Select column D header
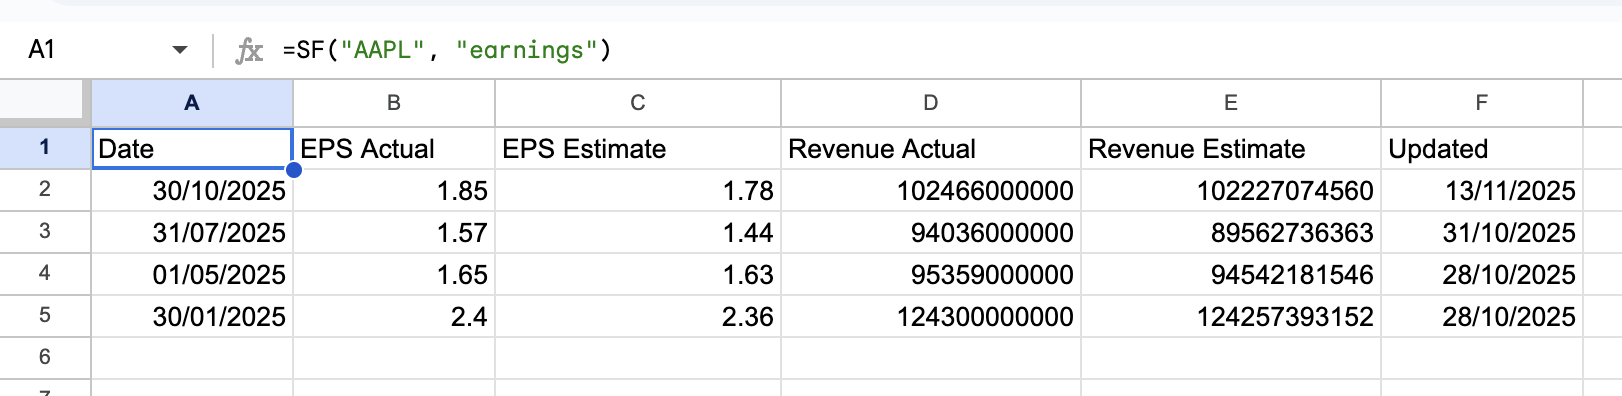Image resolution: width=1622 pixels, height=396 pixels. pos(931,103)
